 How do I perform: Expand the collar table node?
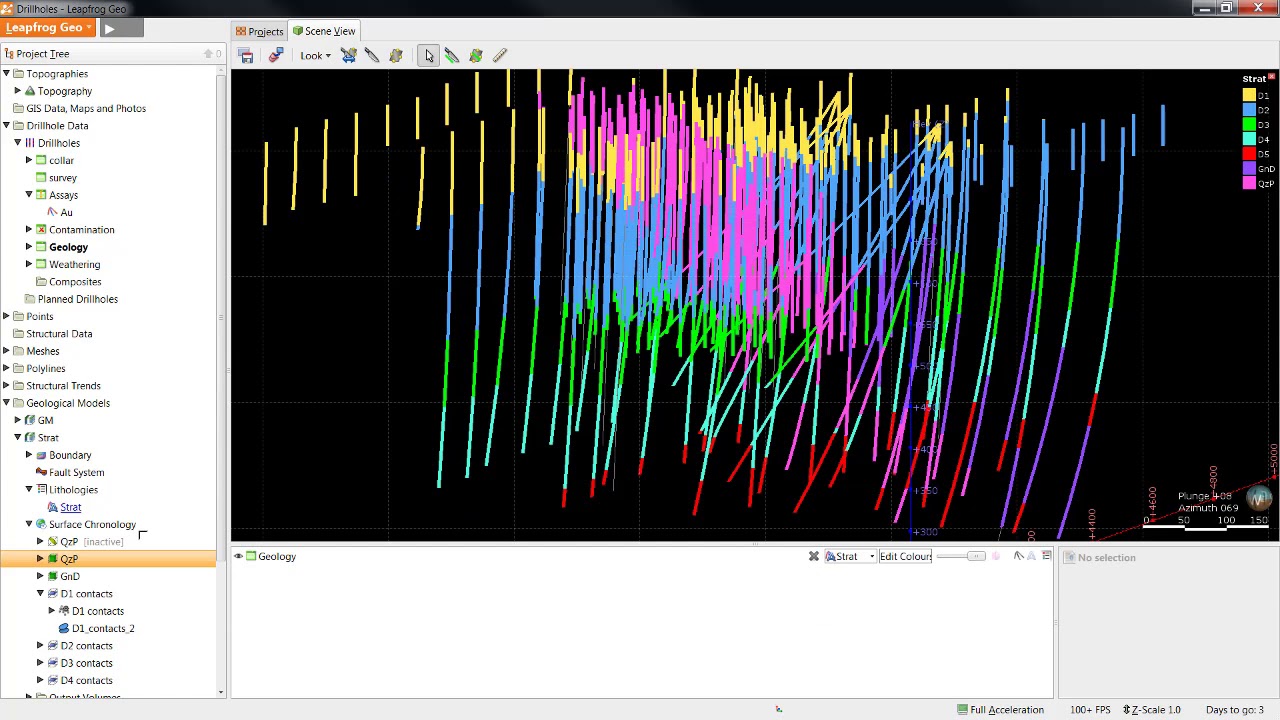[x=29, y=160]
